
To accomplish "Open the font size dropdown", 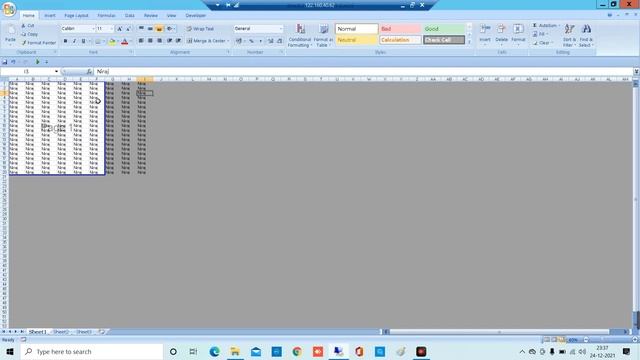I will click(111, 29).
